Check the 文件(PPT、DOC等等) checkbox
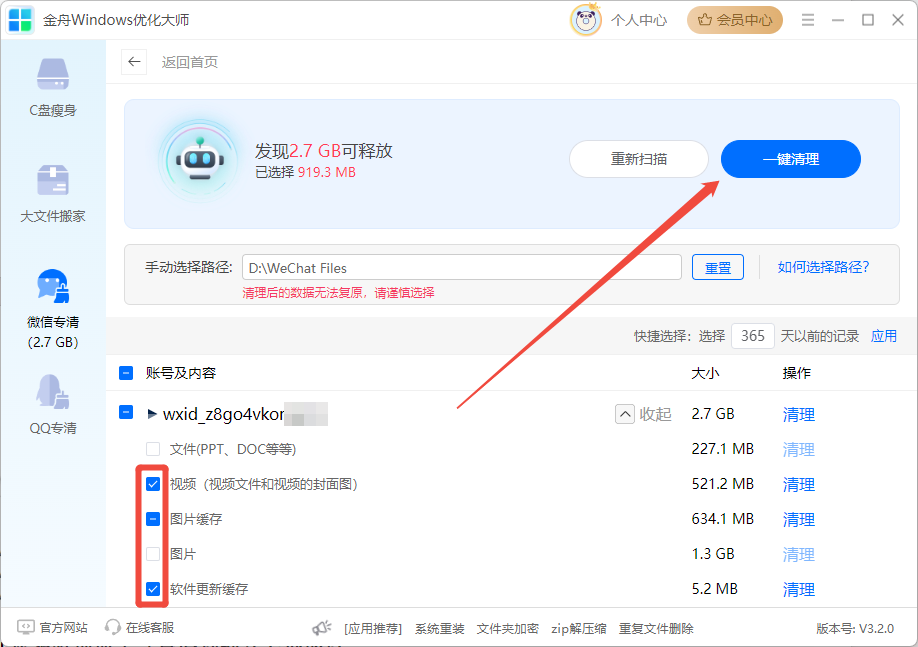The image size is (918, 647). [153, 449]
